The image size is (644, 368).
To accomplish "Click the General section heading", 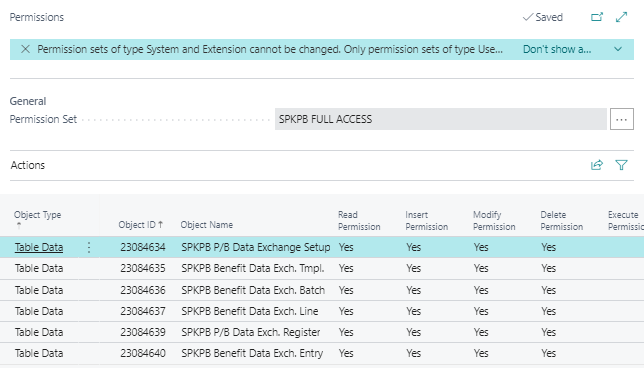I will coord(28,101).
